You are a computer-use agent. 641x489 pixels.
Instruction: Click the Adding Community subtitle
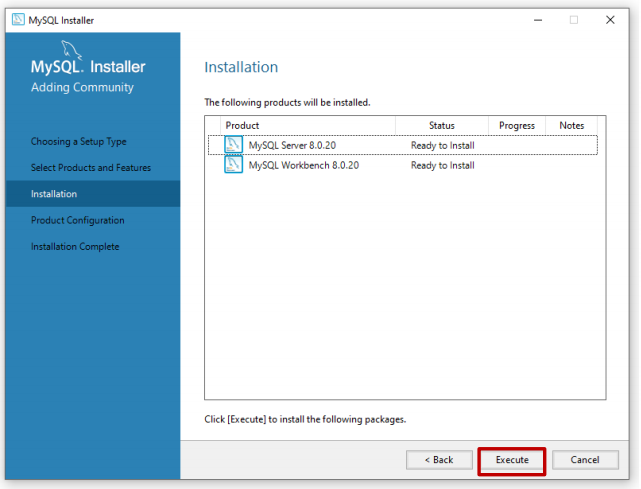[82, 87]
